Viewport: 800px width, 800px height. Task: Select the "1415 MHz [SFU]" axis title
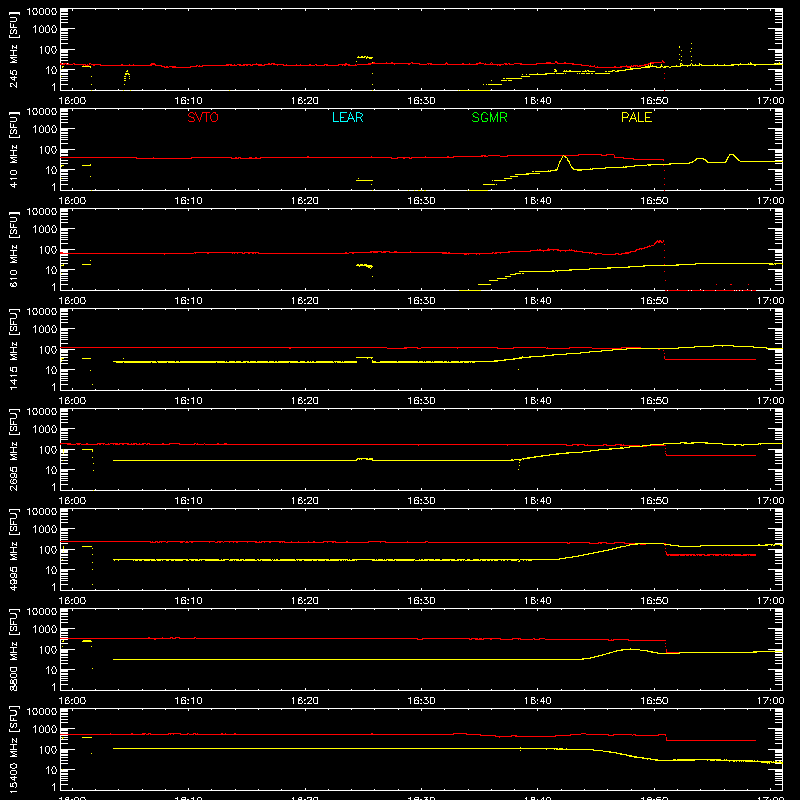coord(14,349)
